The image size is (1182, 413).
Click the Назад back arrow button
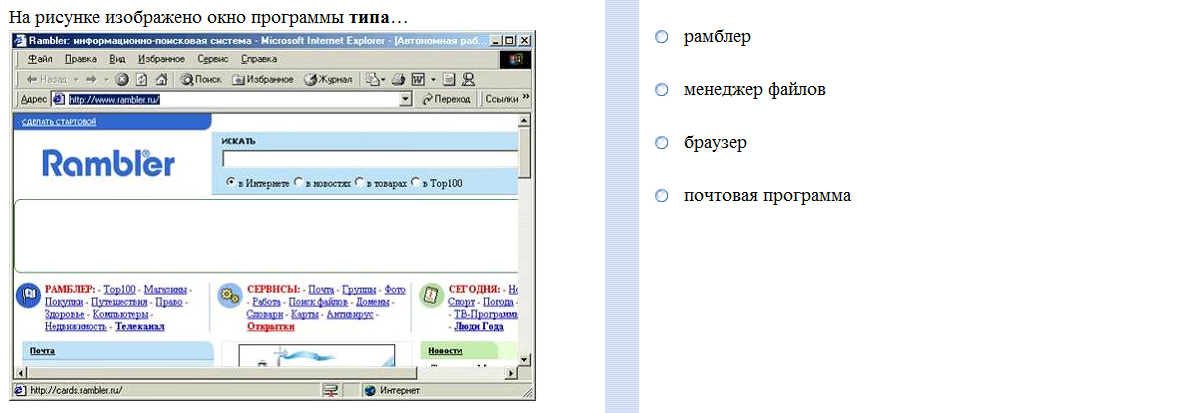47,78
